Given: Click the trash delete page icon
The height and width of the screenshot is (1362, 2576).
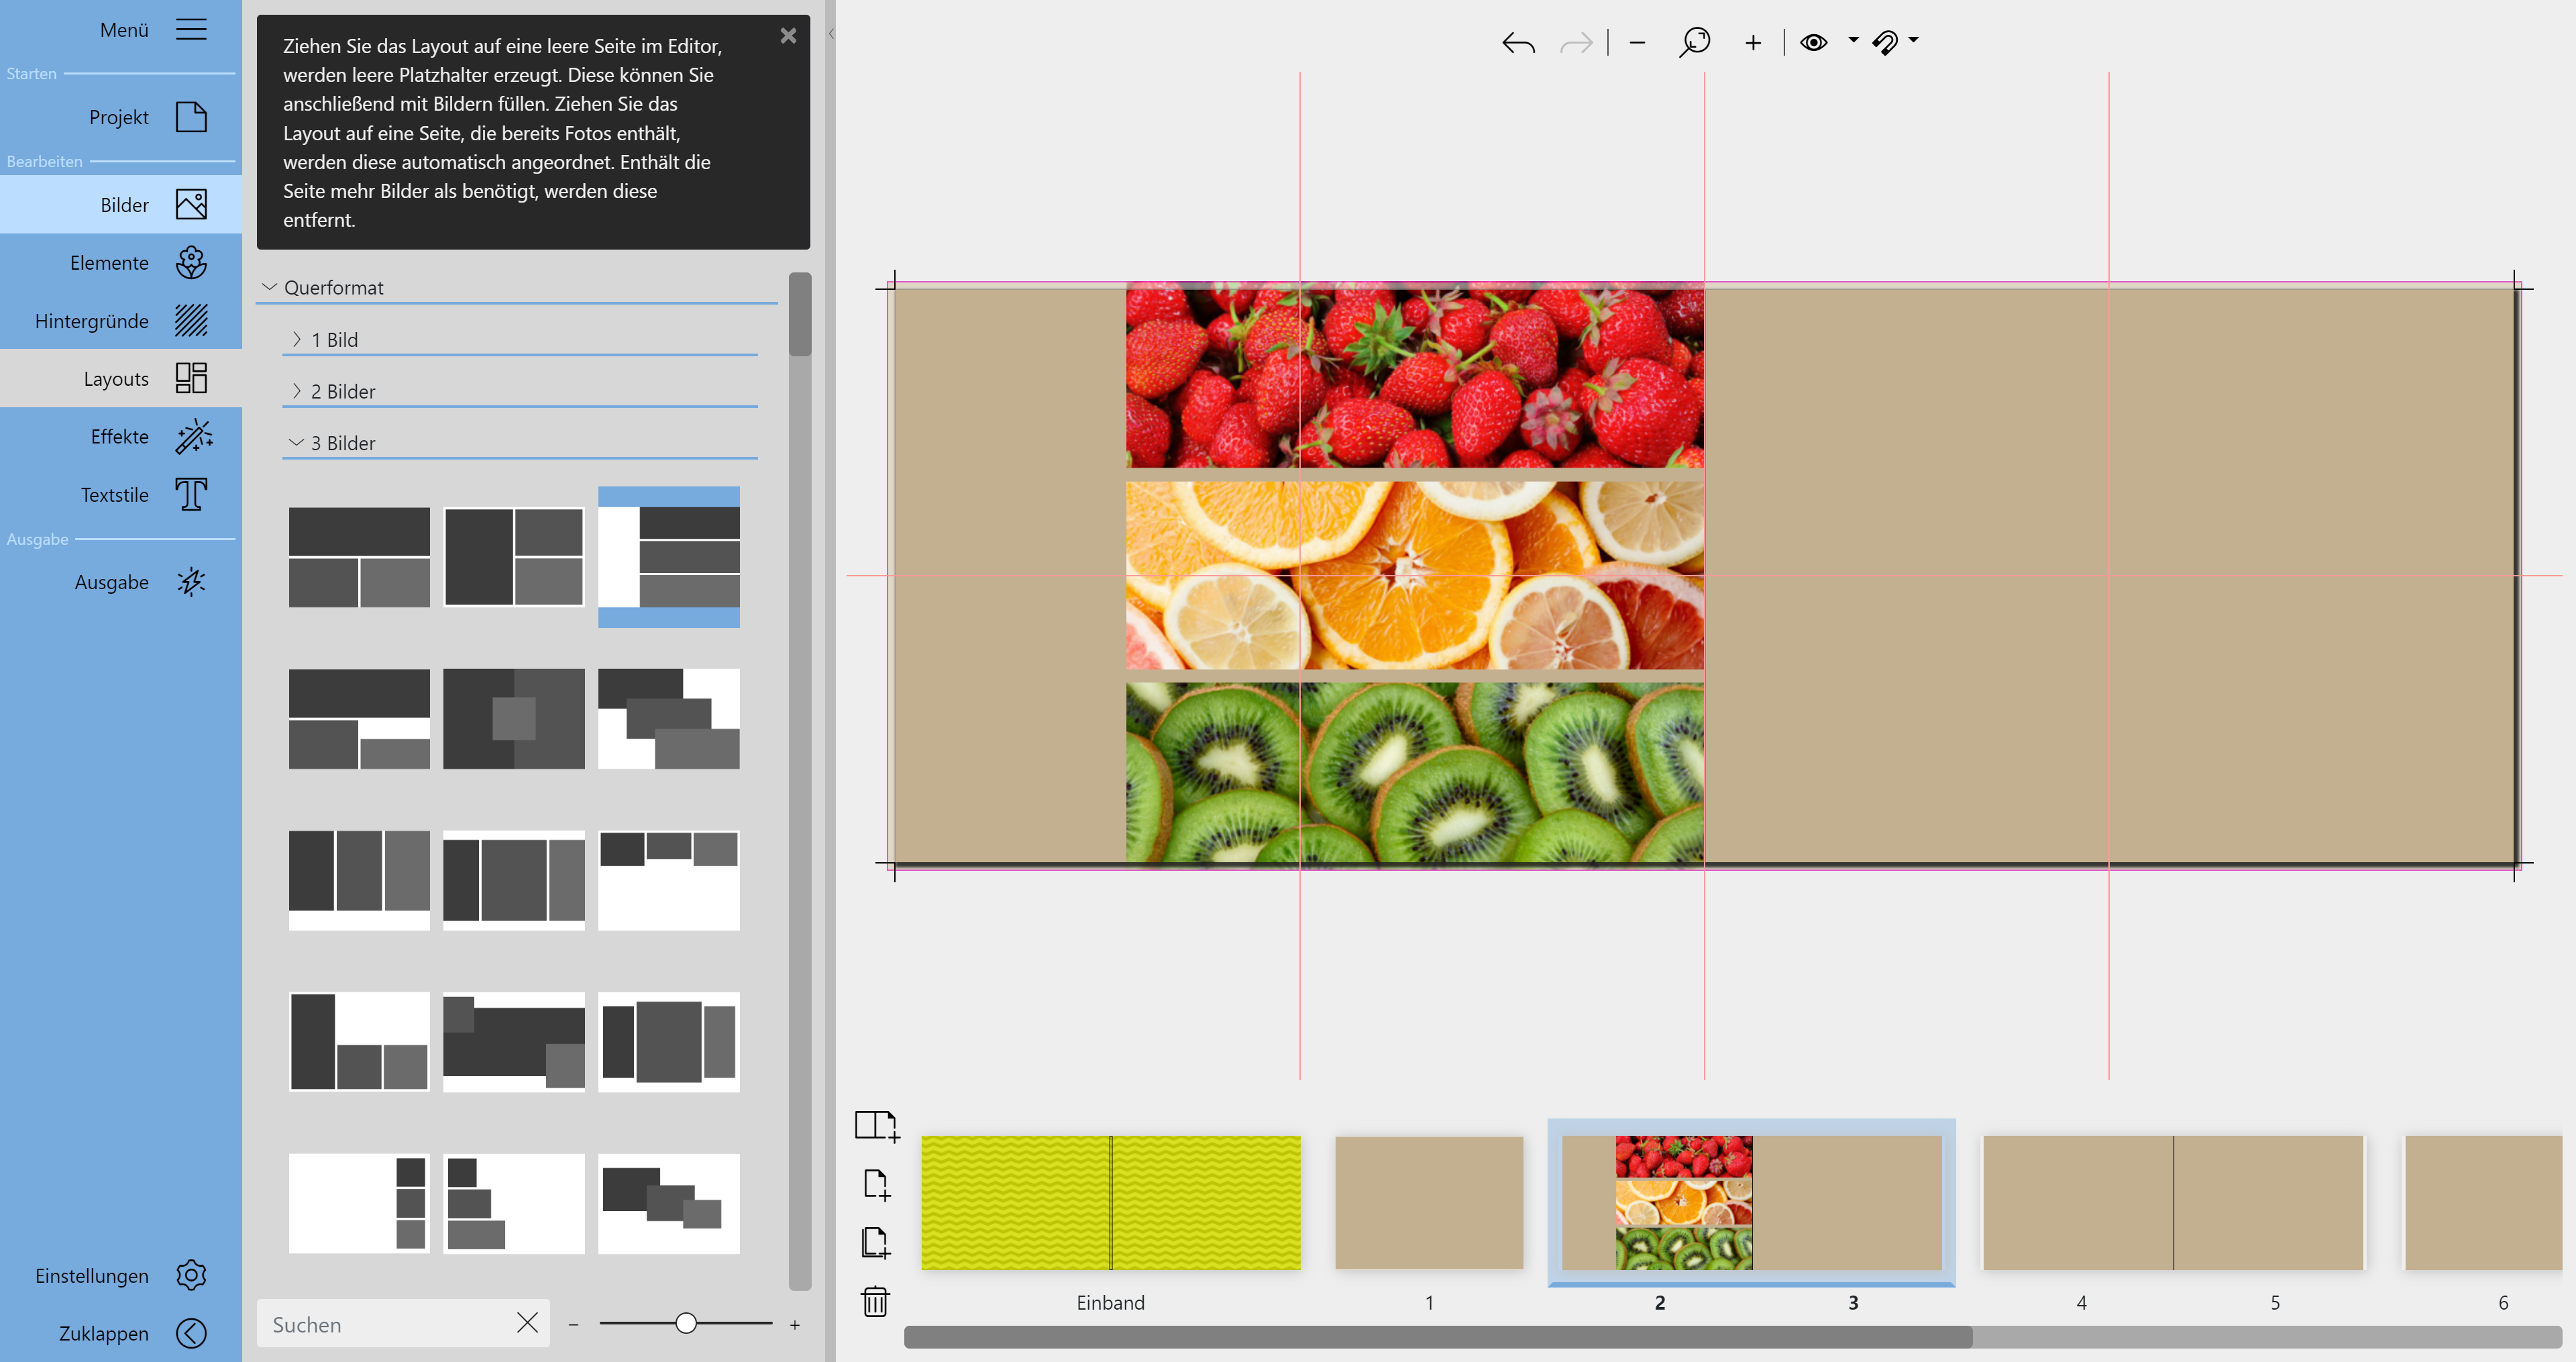Looking at the screenshot, I should point(875,1301).
